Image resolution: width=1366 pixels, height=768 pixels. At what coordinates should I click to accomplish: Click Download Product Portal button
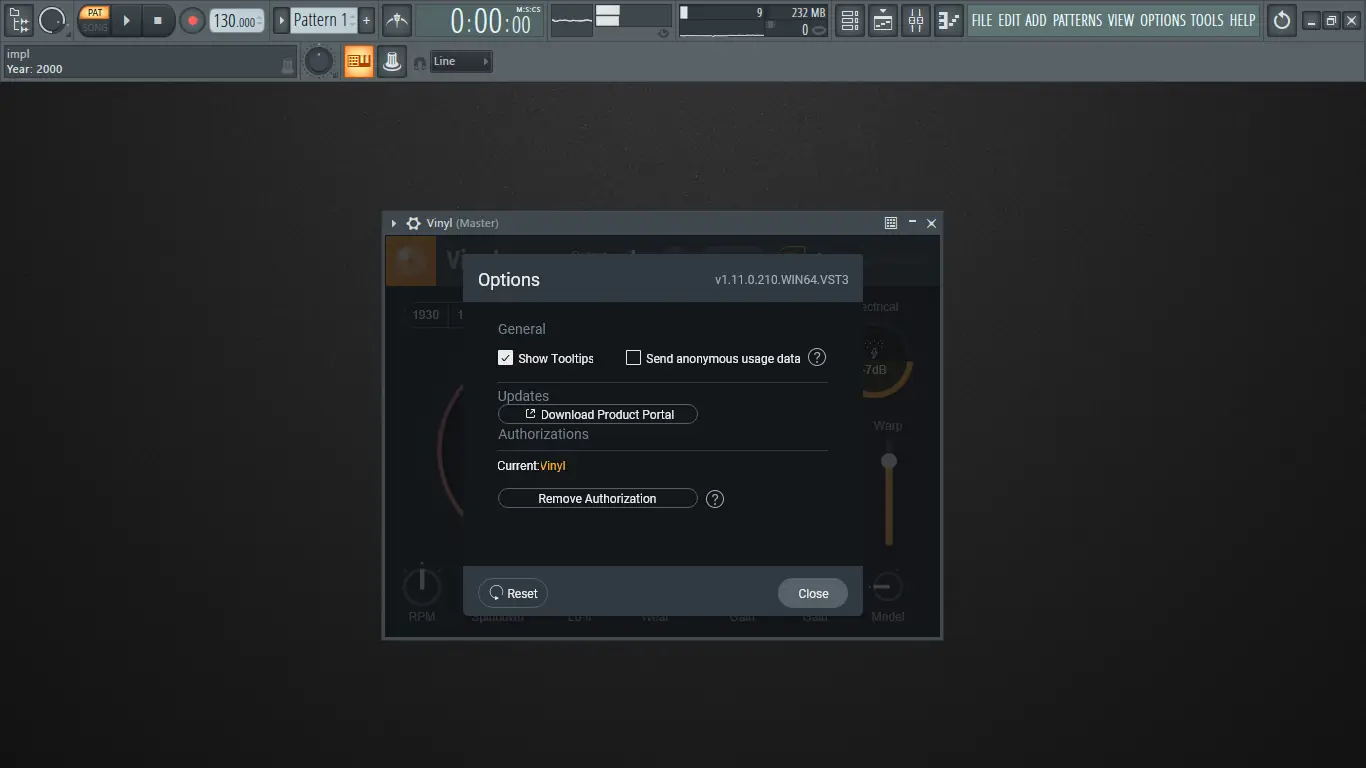(598, 414)
